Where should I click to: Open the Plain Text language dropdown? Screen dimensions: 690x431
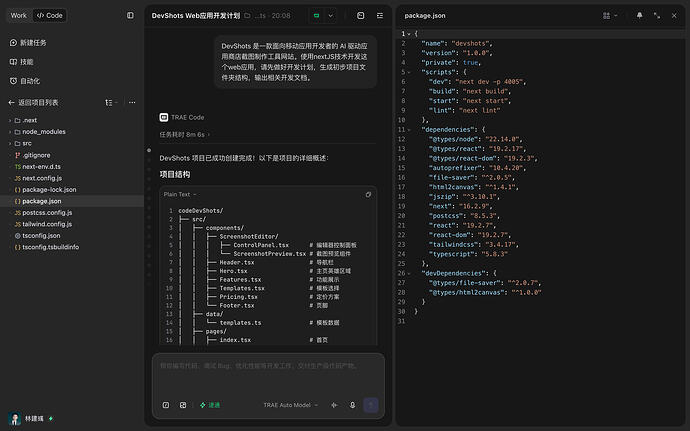pyautogui.click(x=180, y=194)
